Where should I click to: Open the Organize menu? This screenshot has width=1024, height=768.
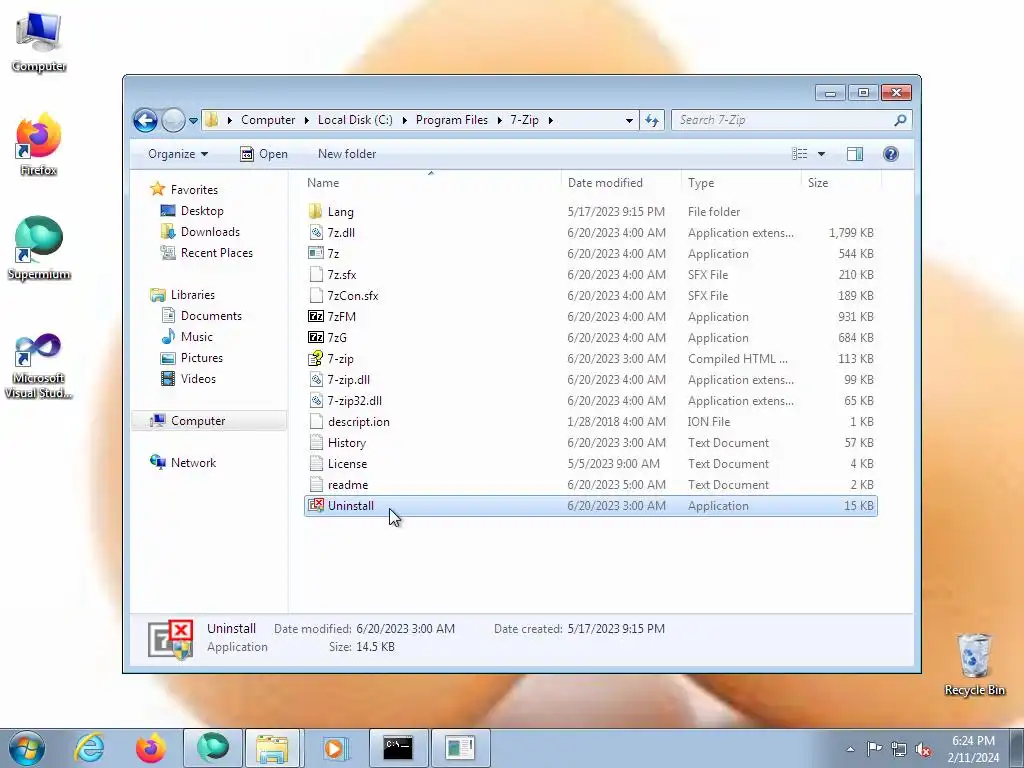click(x=178, y=154)
